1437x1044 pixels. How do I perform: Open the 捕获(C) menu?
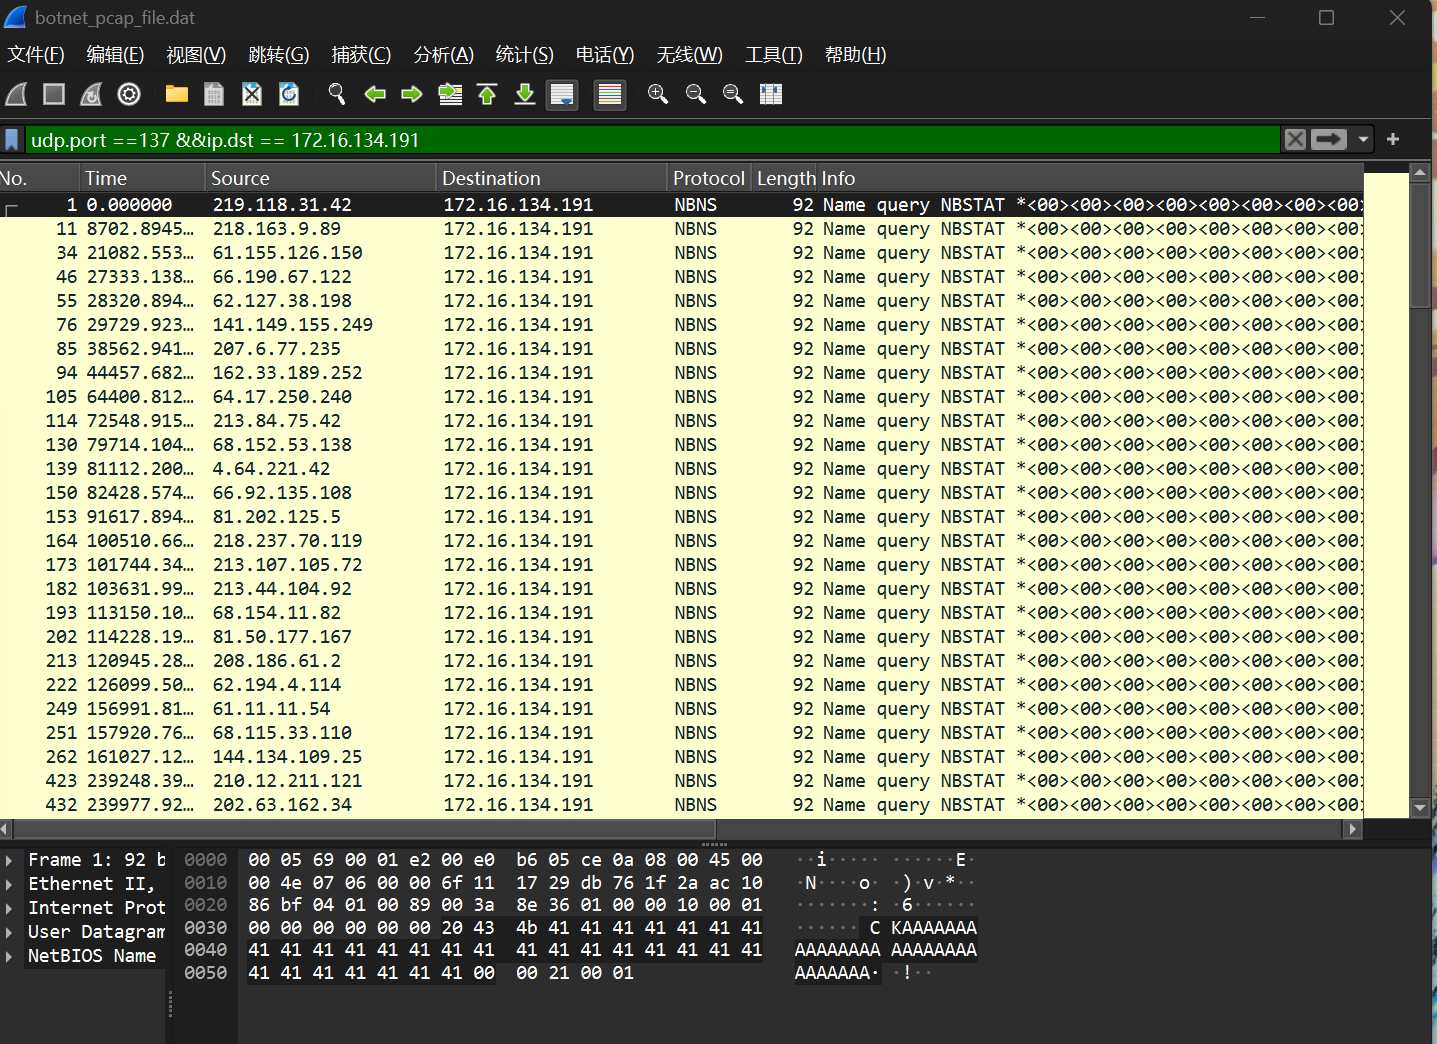point(361,55)
